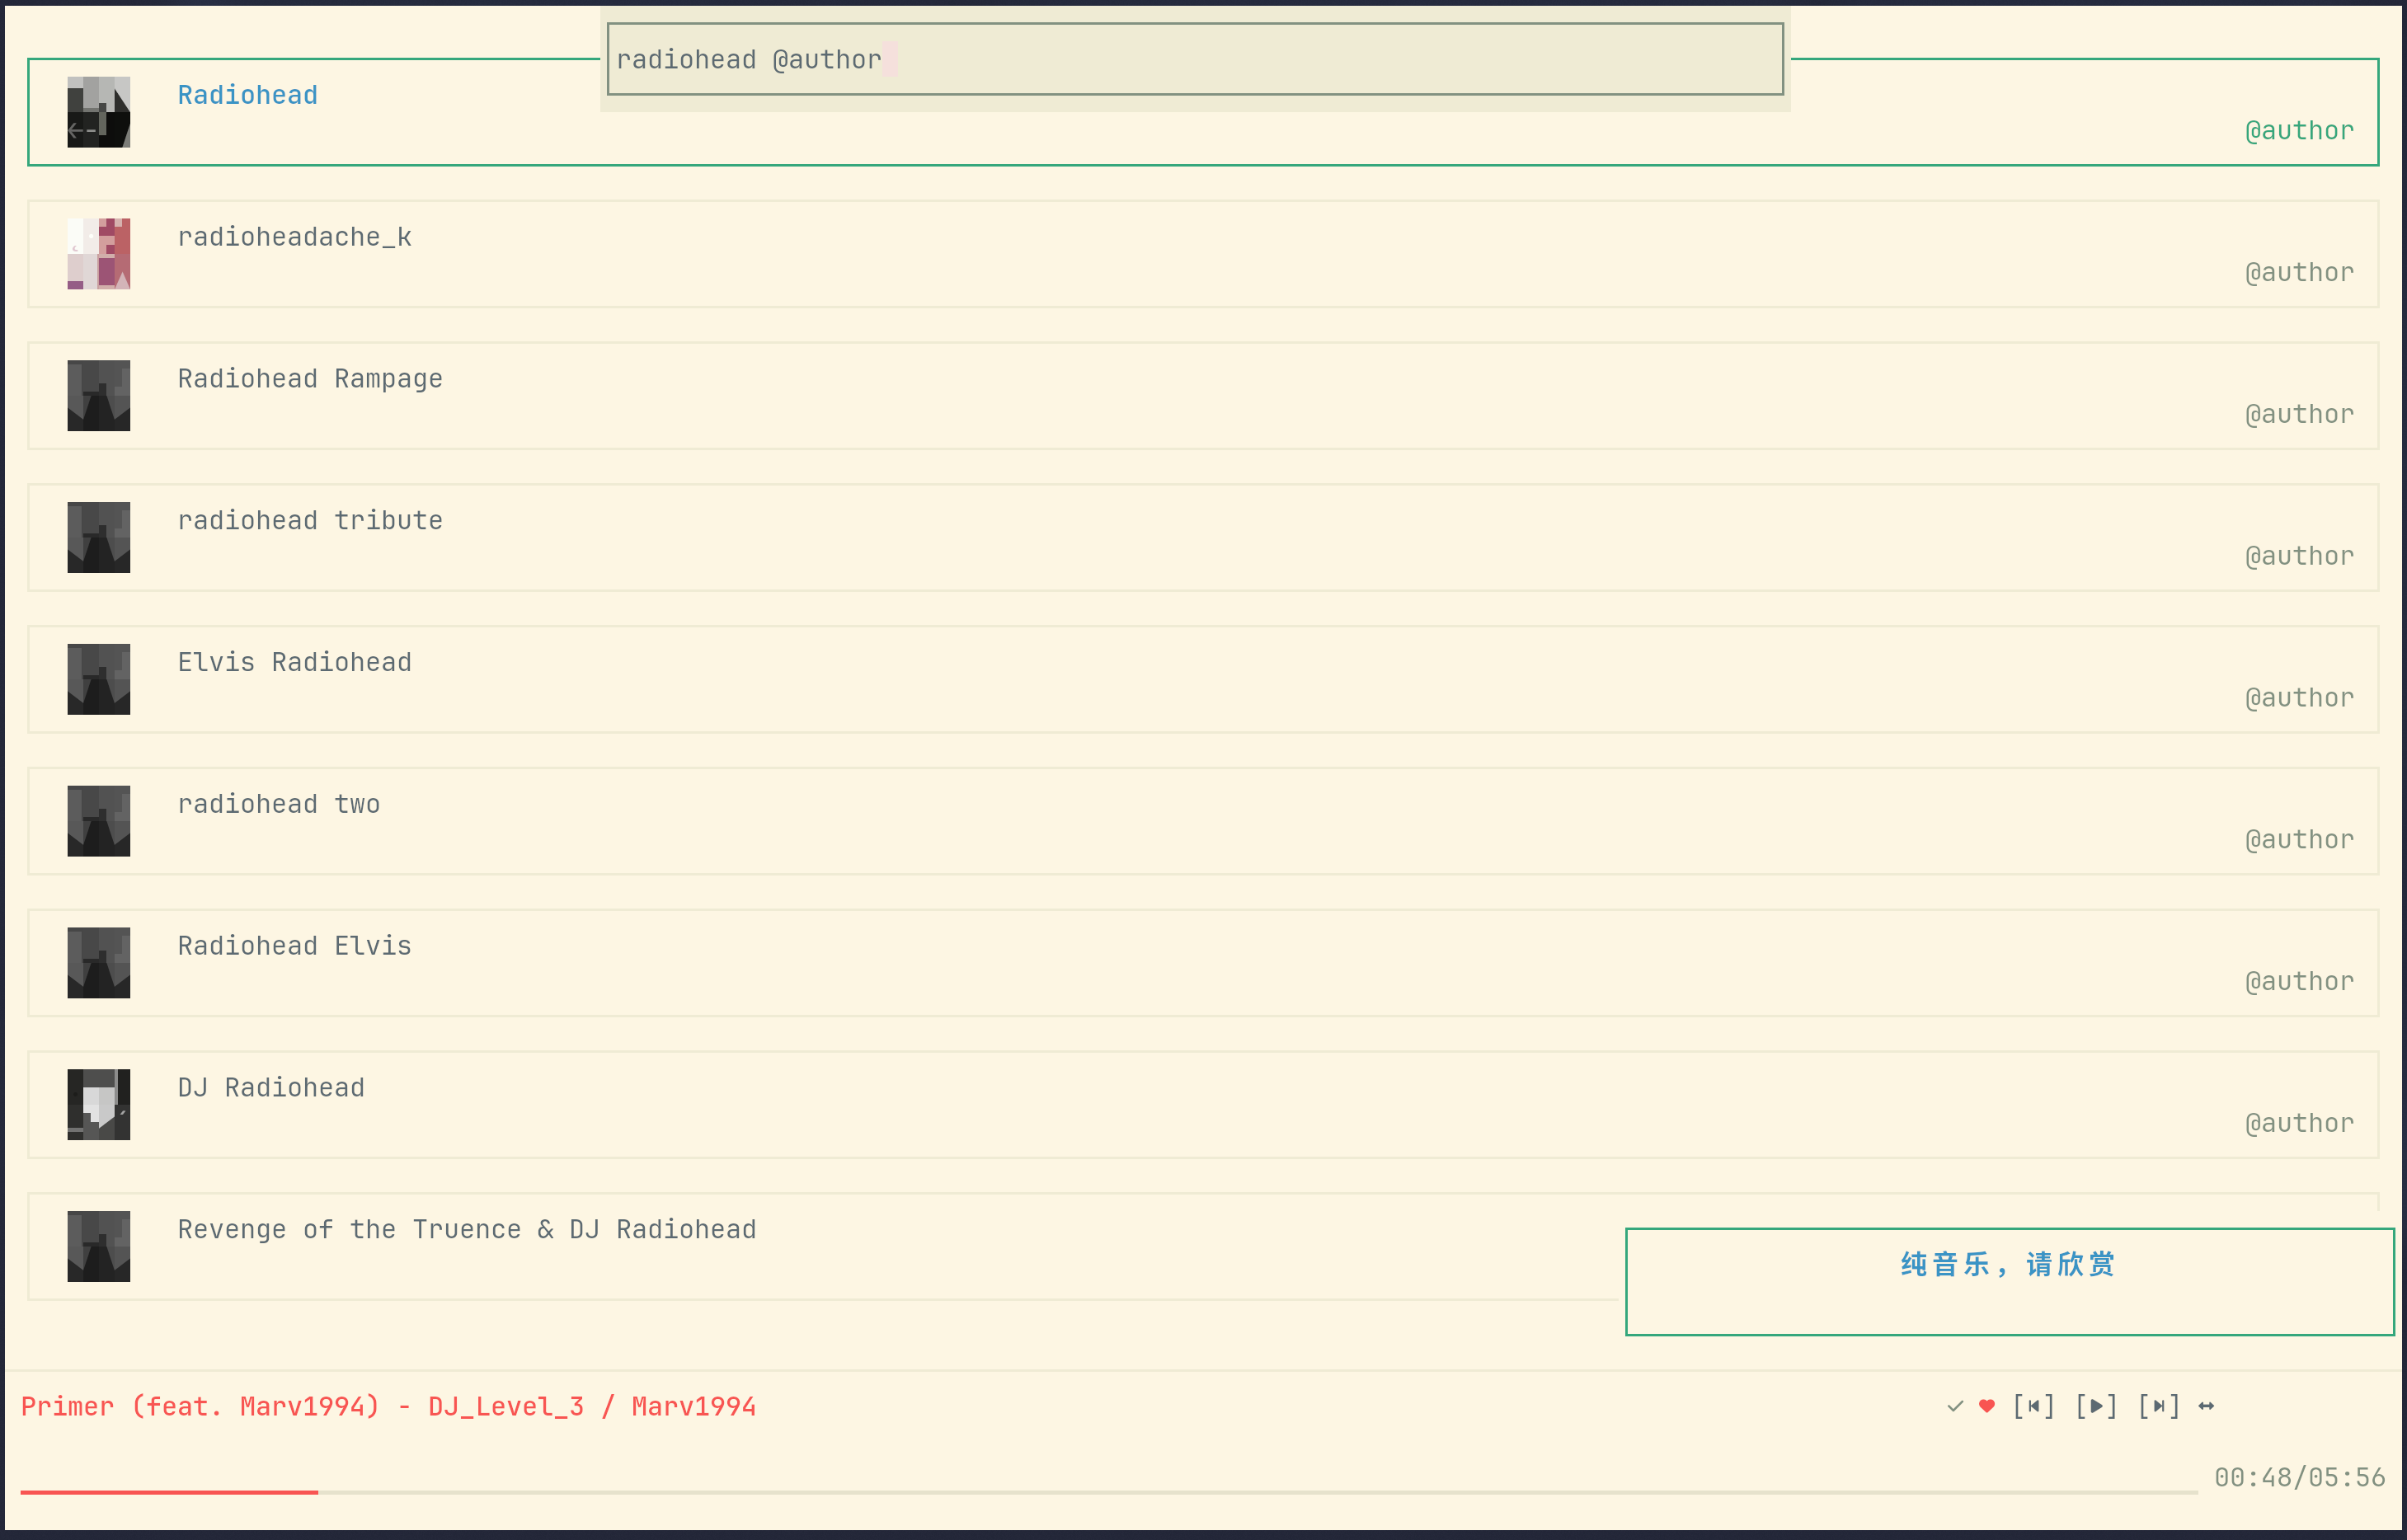Click the @author tag in Radiohead Rampage row

click(x=2299, y=415)
